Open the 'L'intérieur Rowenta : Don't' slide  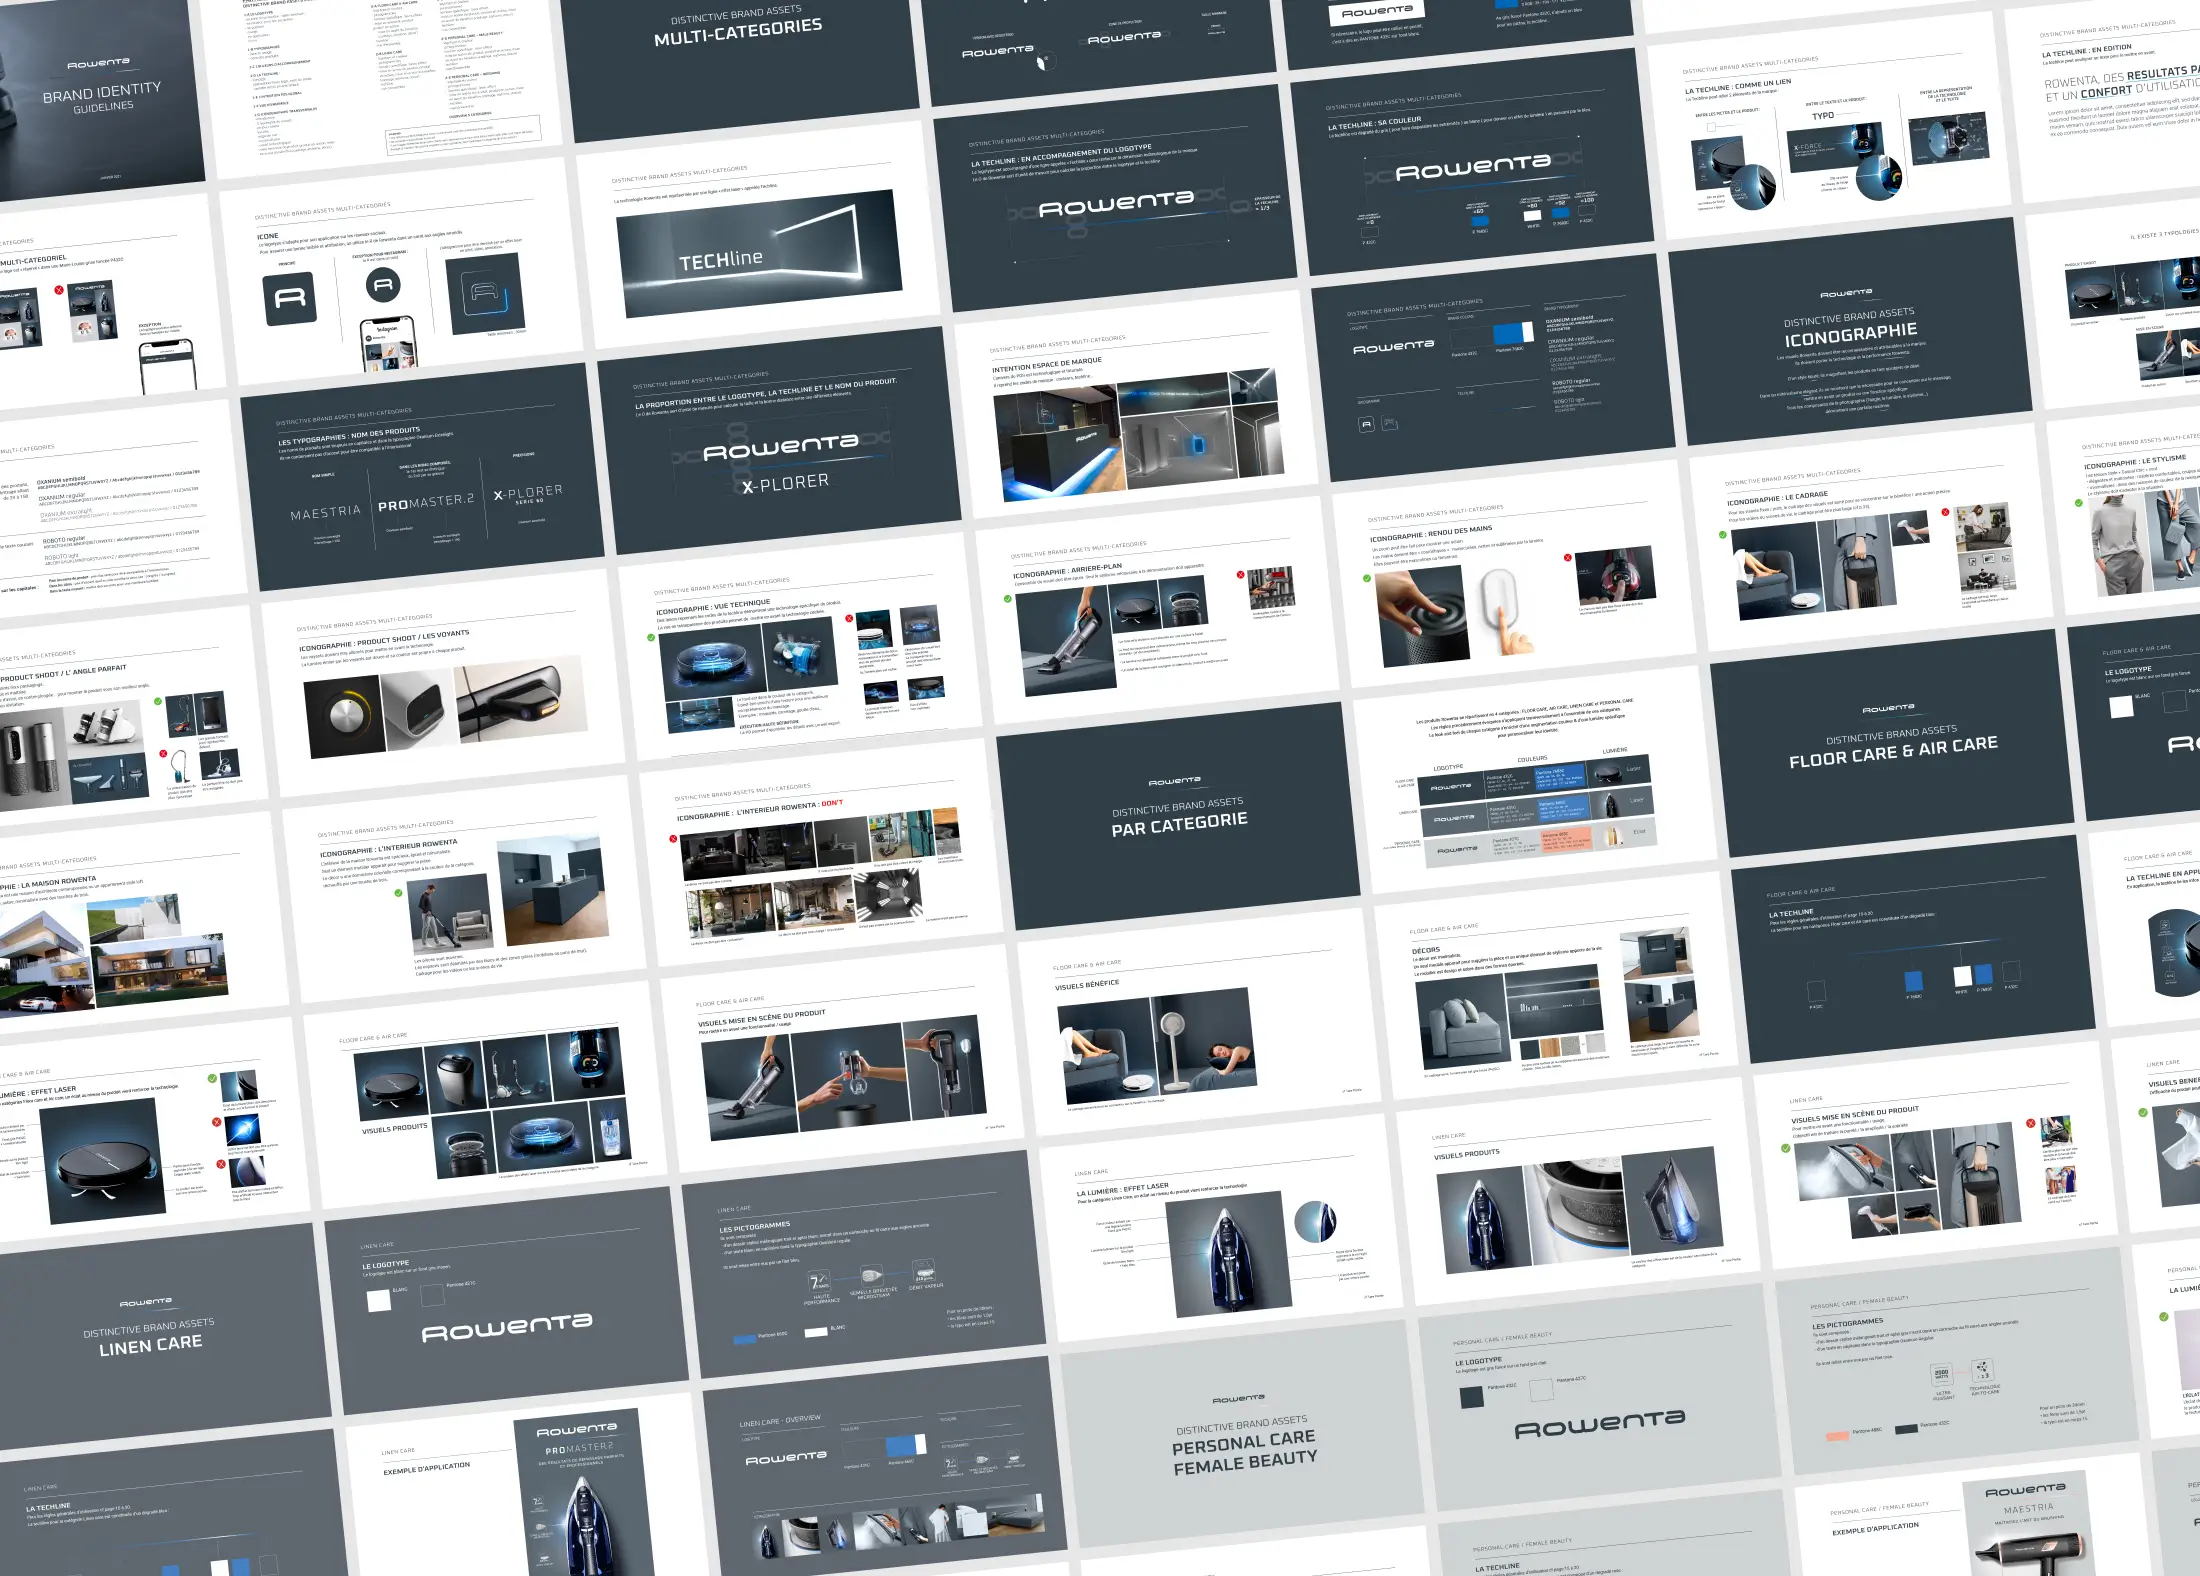click(820, 853)
